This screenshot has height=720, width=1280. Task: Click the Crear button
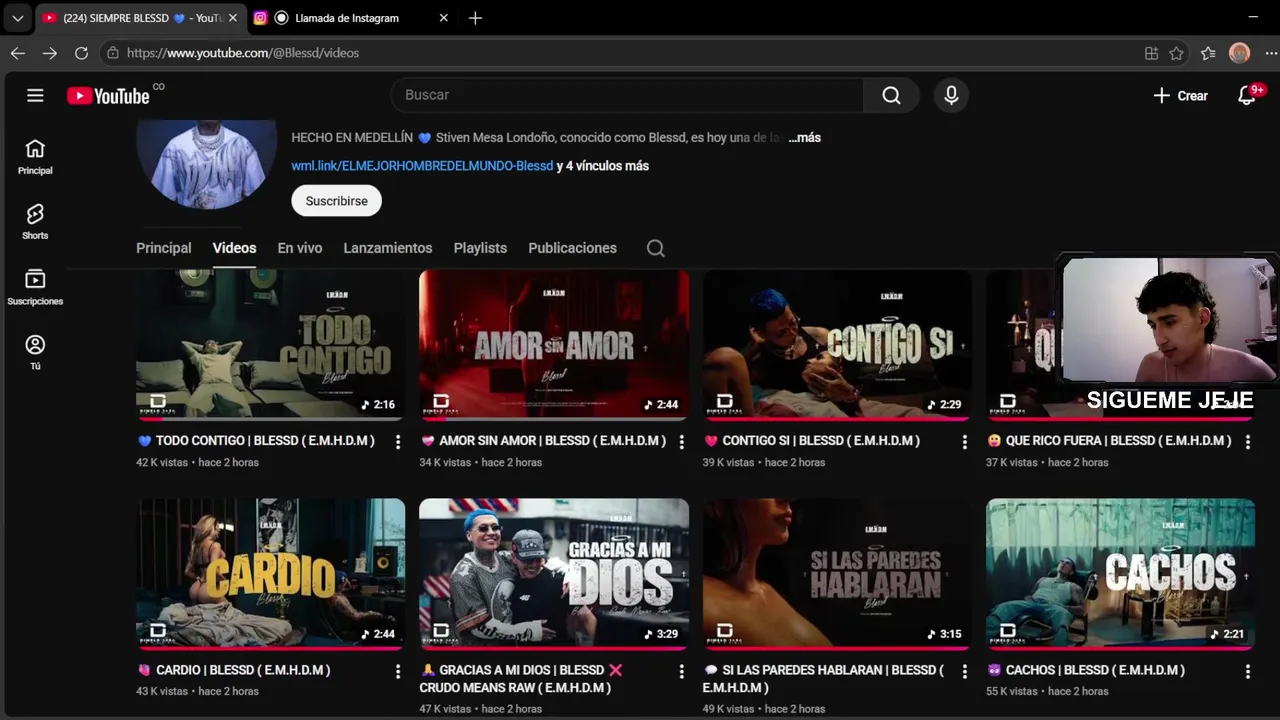1181,96
